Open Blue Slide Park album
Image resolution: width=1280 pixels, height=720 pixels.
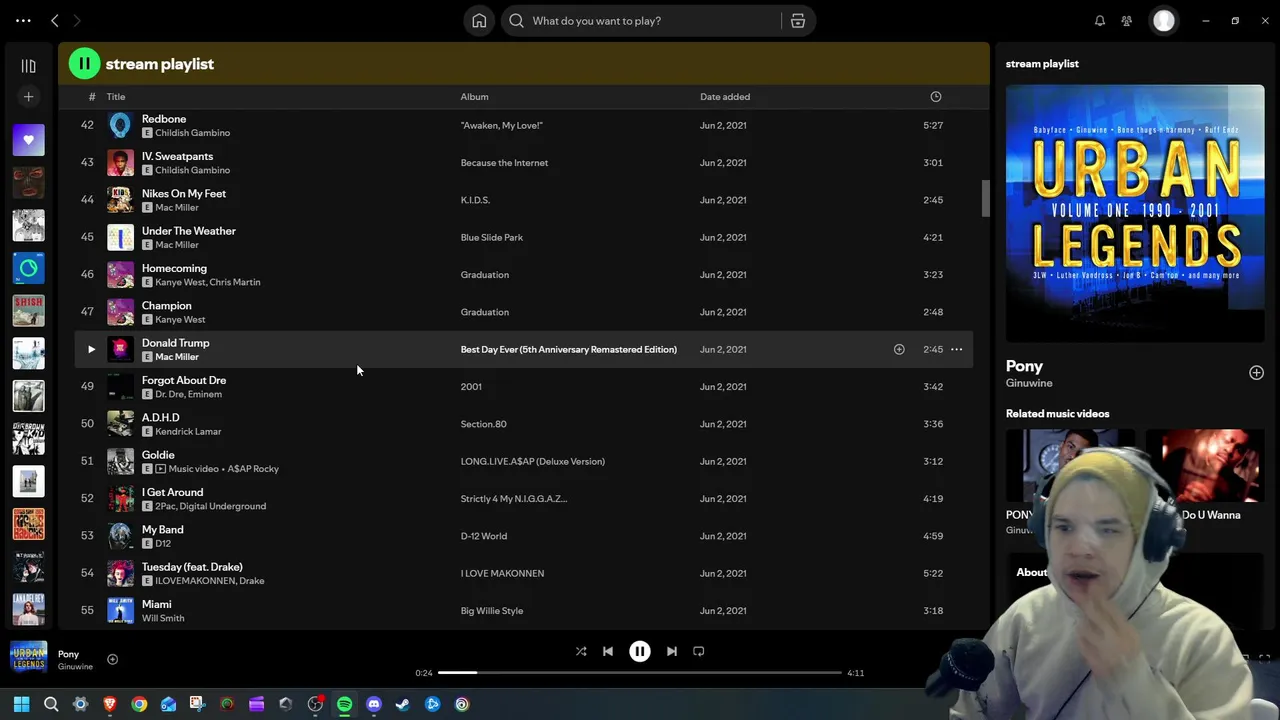492,238
